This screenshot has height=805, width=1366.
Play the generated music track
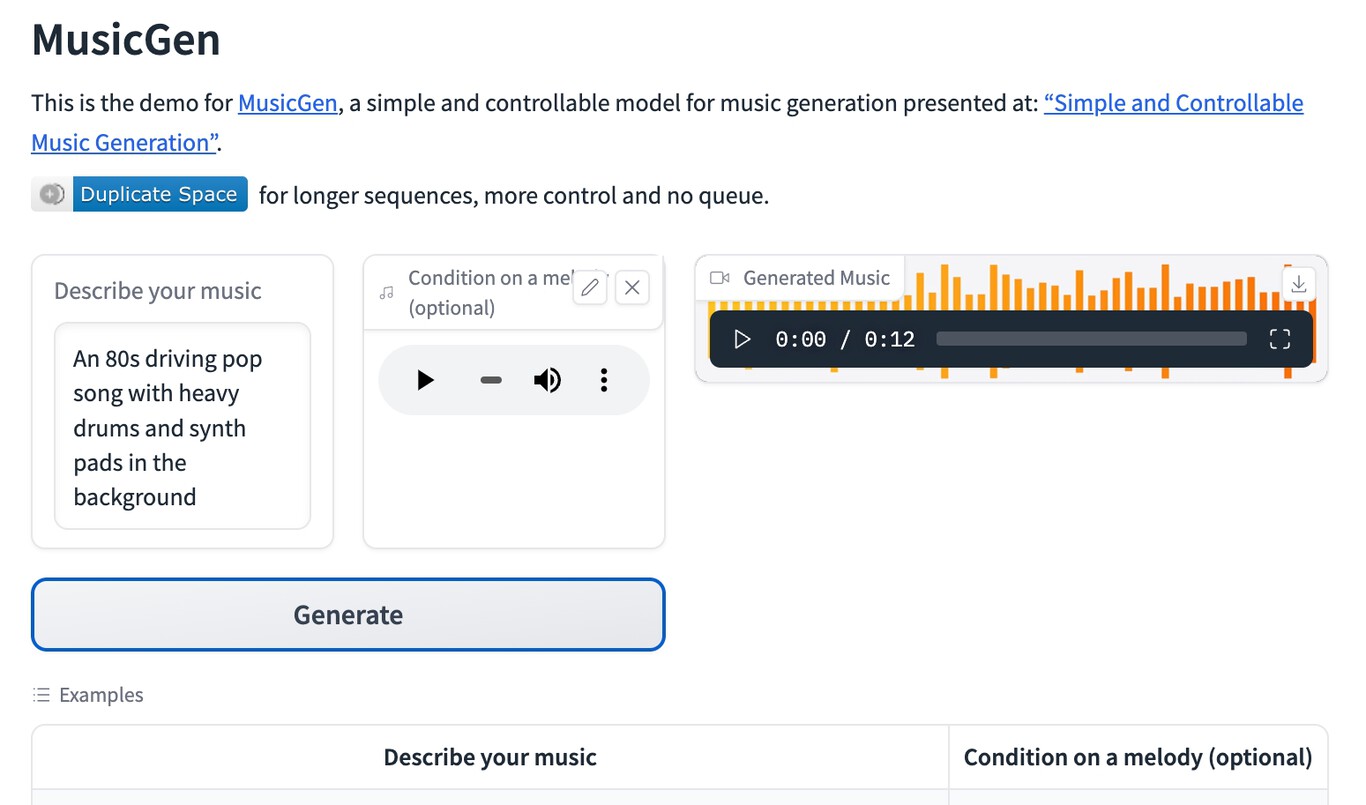coord(742,339)
